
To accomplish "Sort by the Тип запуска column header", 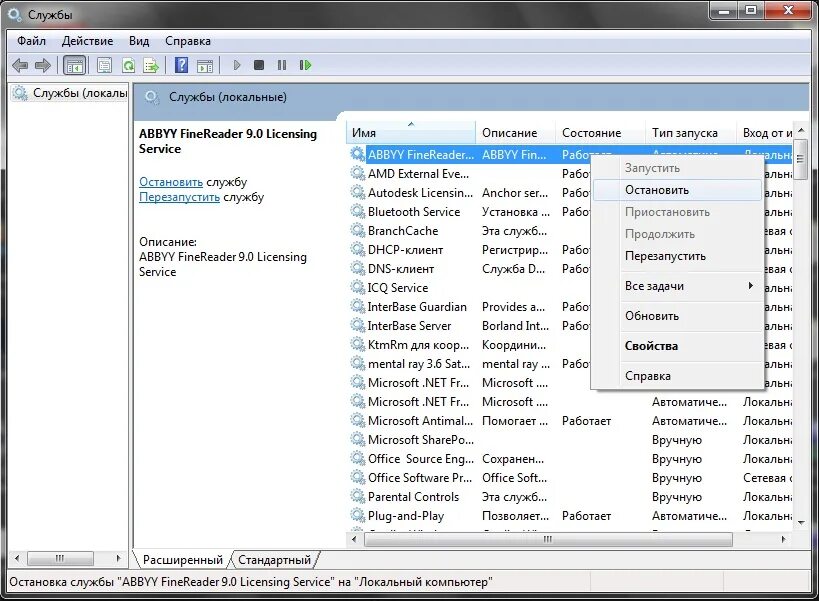I will coord(691,133).
